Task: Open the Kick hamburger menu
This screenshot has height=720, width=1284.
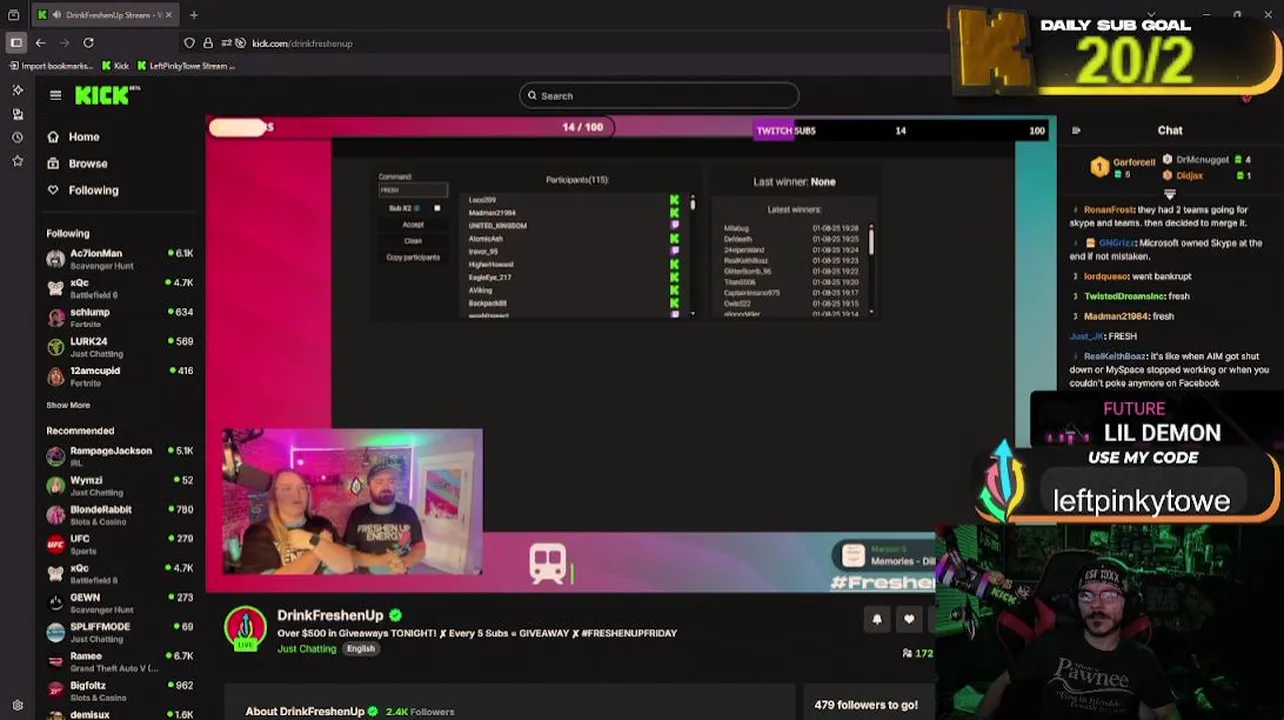Action: 55,95
